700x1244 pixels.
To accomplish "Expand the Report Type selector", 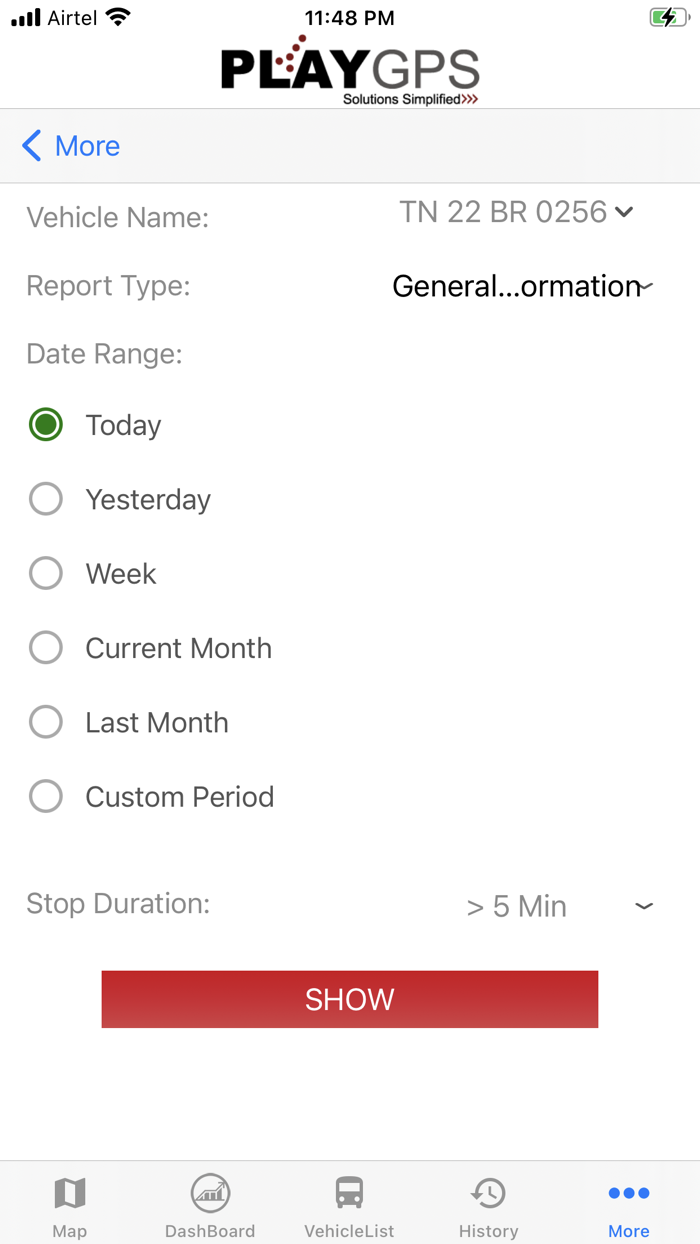I will click(644, 286).
